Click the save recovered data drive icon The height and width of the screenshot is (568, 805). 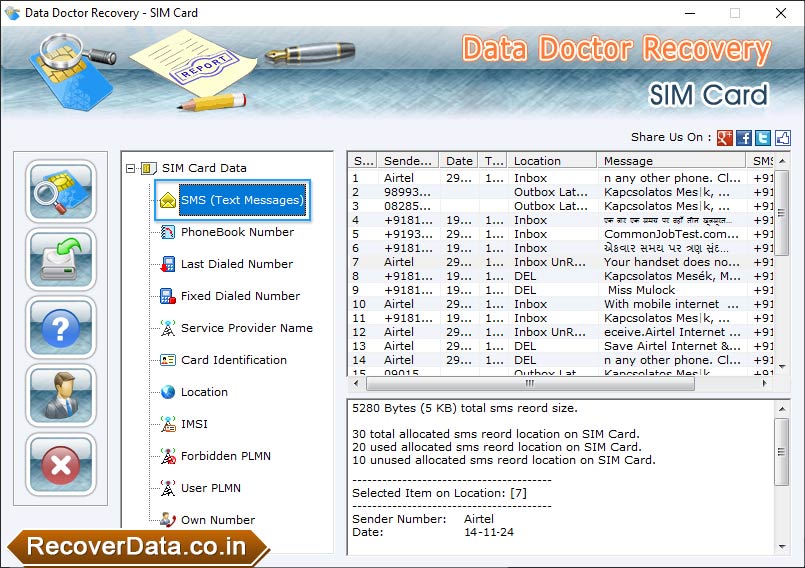coord(61,259)
